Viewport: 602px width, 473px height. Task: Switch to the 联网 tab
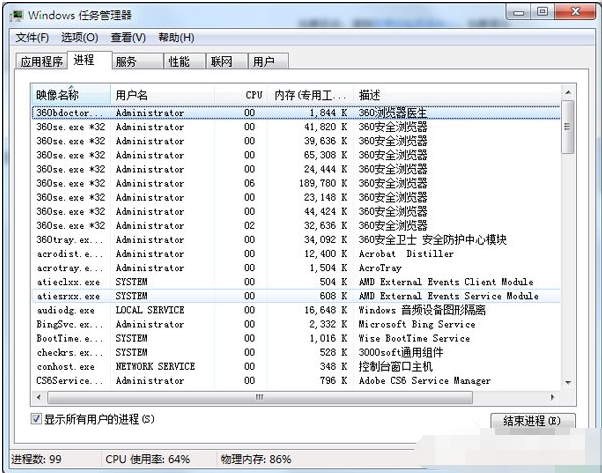coord(221,62)
